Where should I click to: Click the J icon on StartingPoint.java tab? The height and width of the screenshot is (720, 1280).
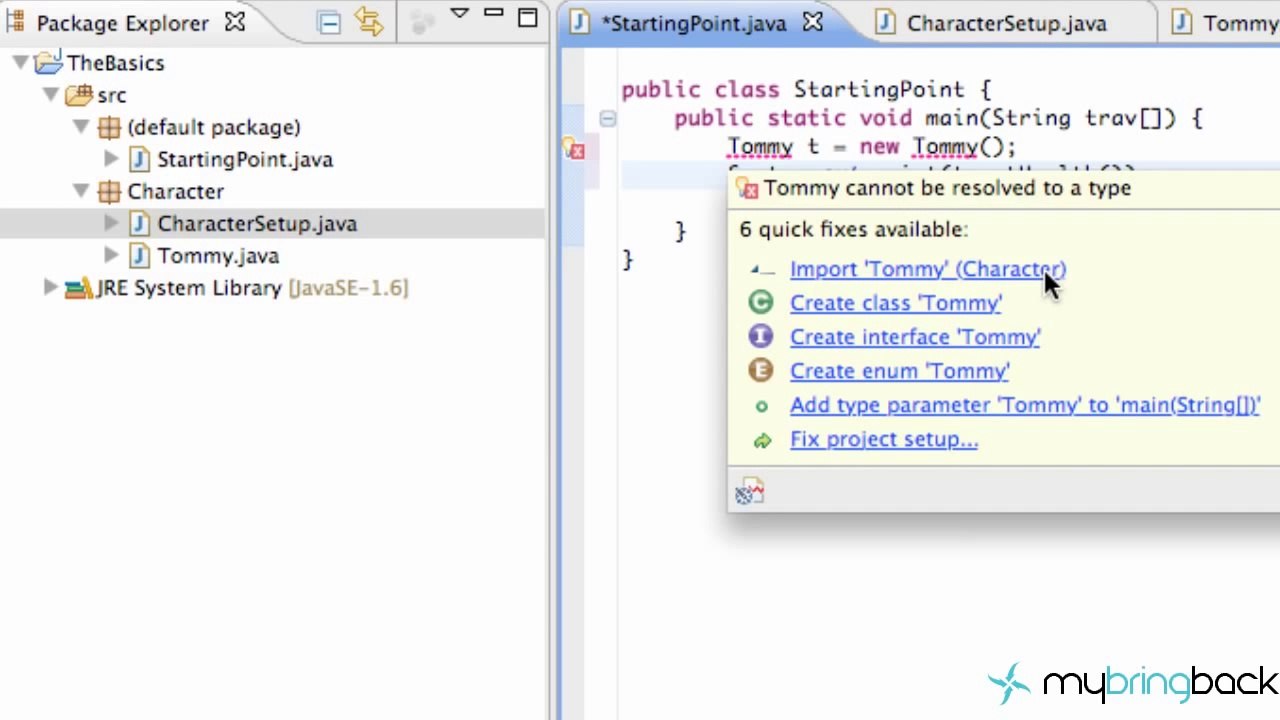point(579,23)
